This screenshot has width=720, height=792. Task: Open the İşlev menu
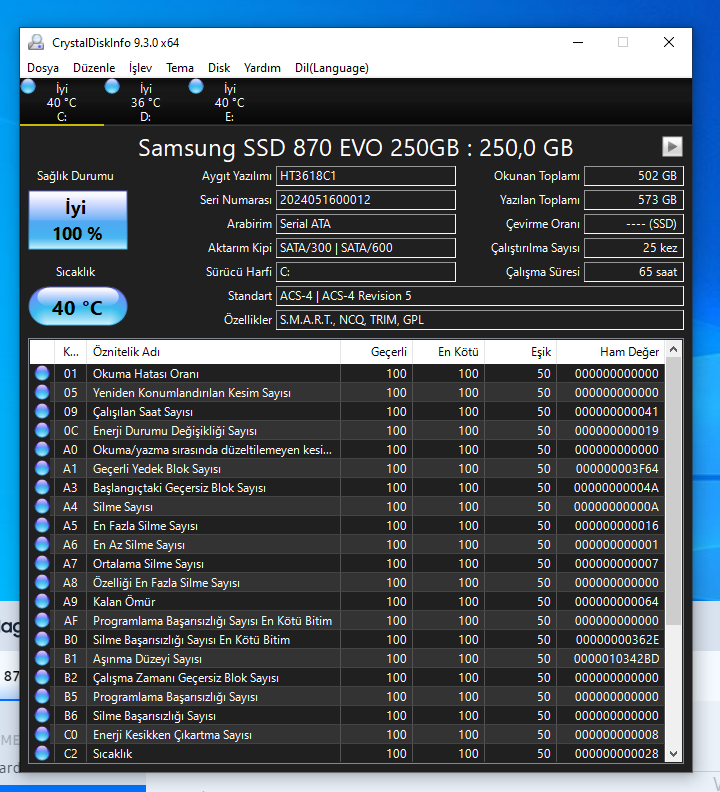click(x=140, y=68)
